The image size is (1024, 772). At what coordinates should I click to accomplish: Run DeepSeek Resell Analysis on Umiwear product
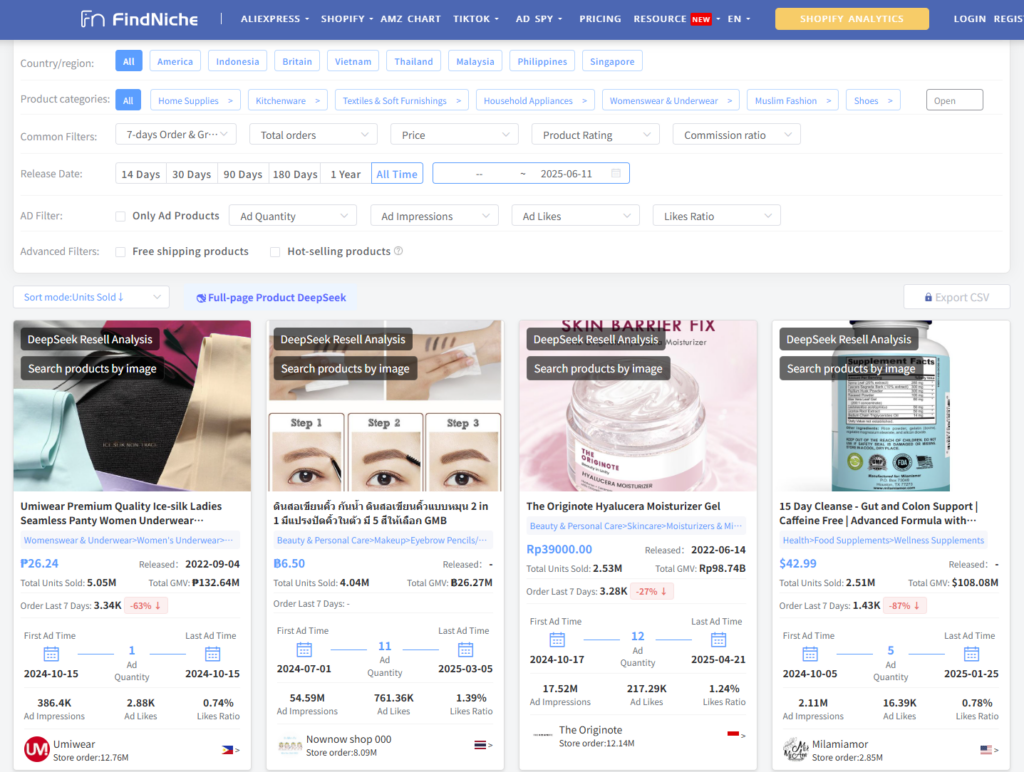90,340
